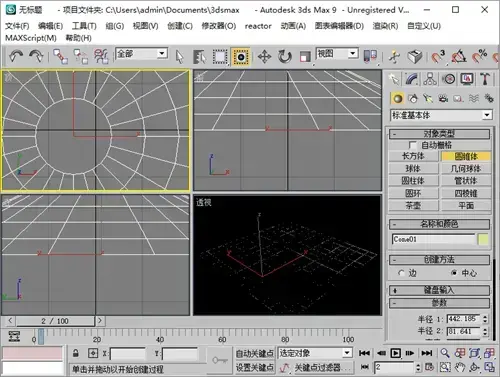Select 边 creation method radio
The width and height of the screenshot is (500, 377).
tap(401, 273)
